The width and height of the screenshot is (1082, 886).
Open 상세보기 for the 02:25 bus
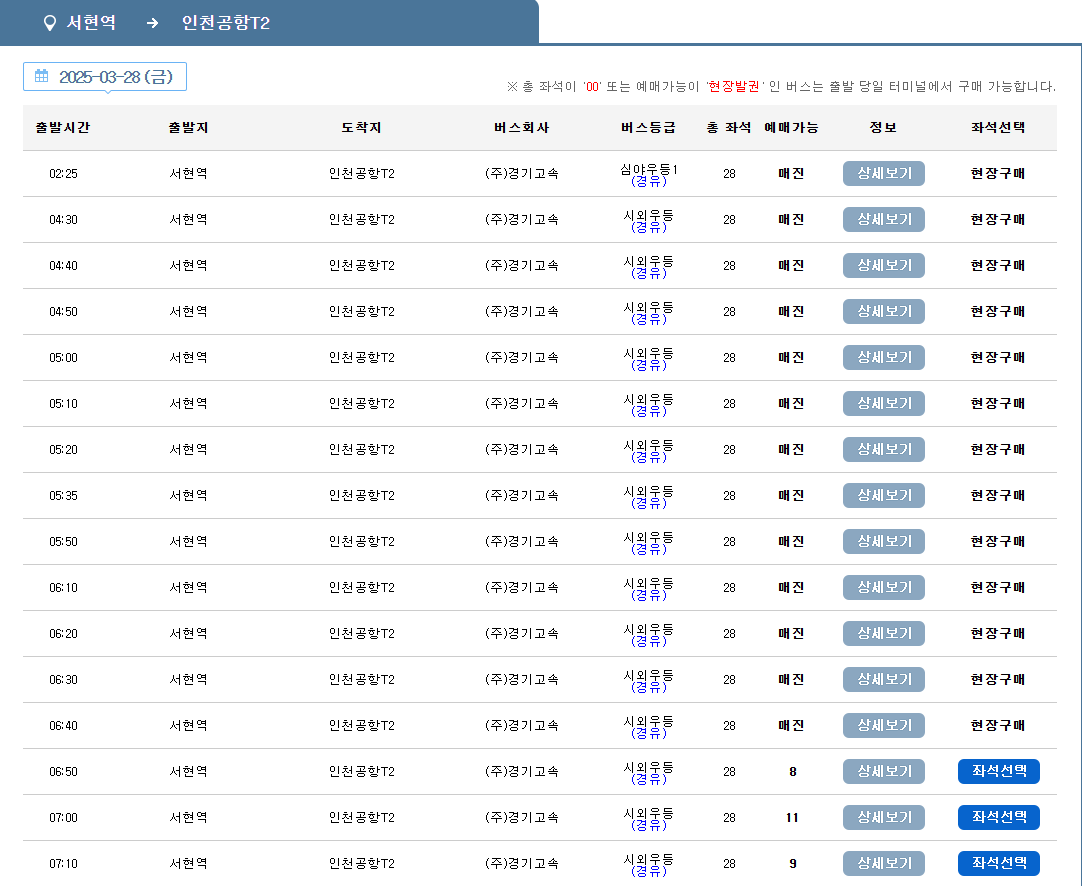(883, 173)
